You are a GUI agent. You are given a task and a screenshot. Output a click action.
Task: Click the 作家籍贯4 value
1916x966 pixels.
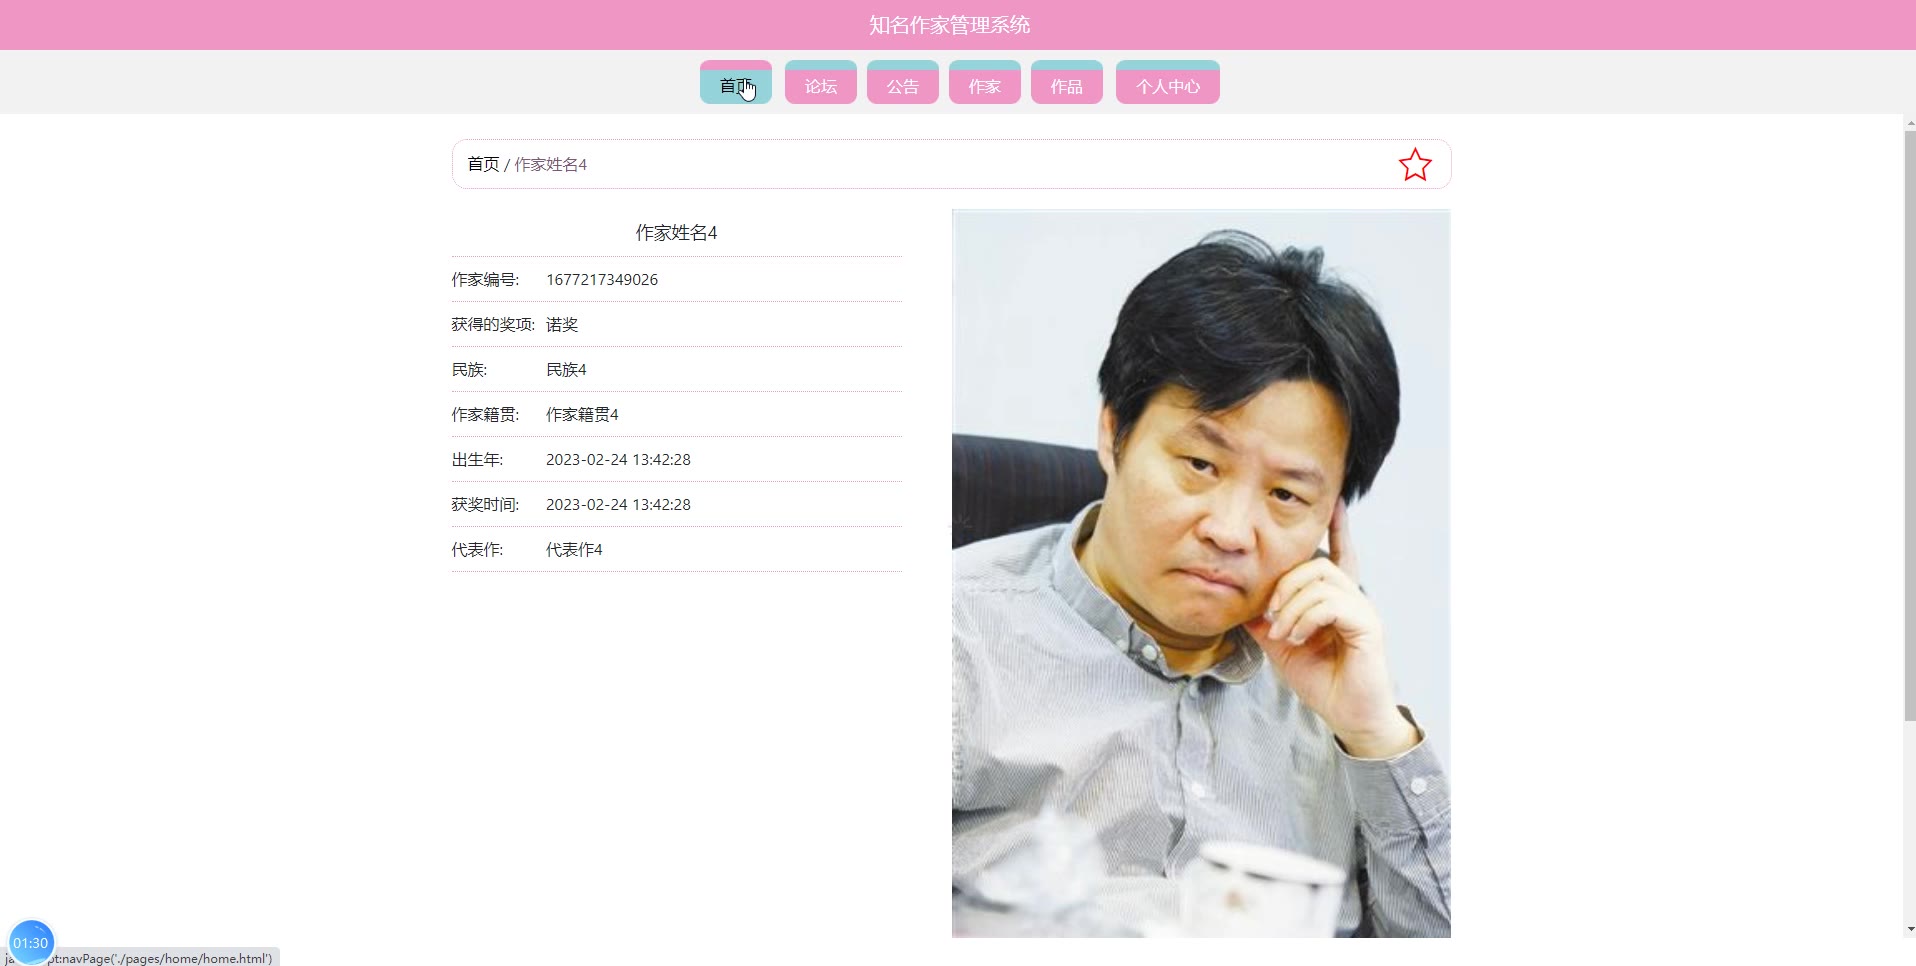582,415
